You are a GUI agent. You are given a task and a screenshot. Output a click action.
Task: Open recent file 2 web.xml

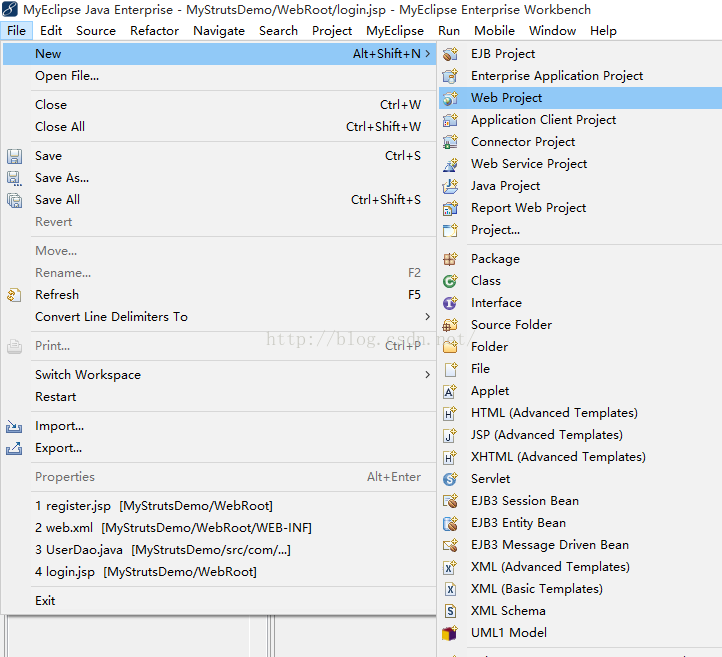pyautogui.click(x=219, y=528)
